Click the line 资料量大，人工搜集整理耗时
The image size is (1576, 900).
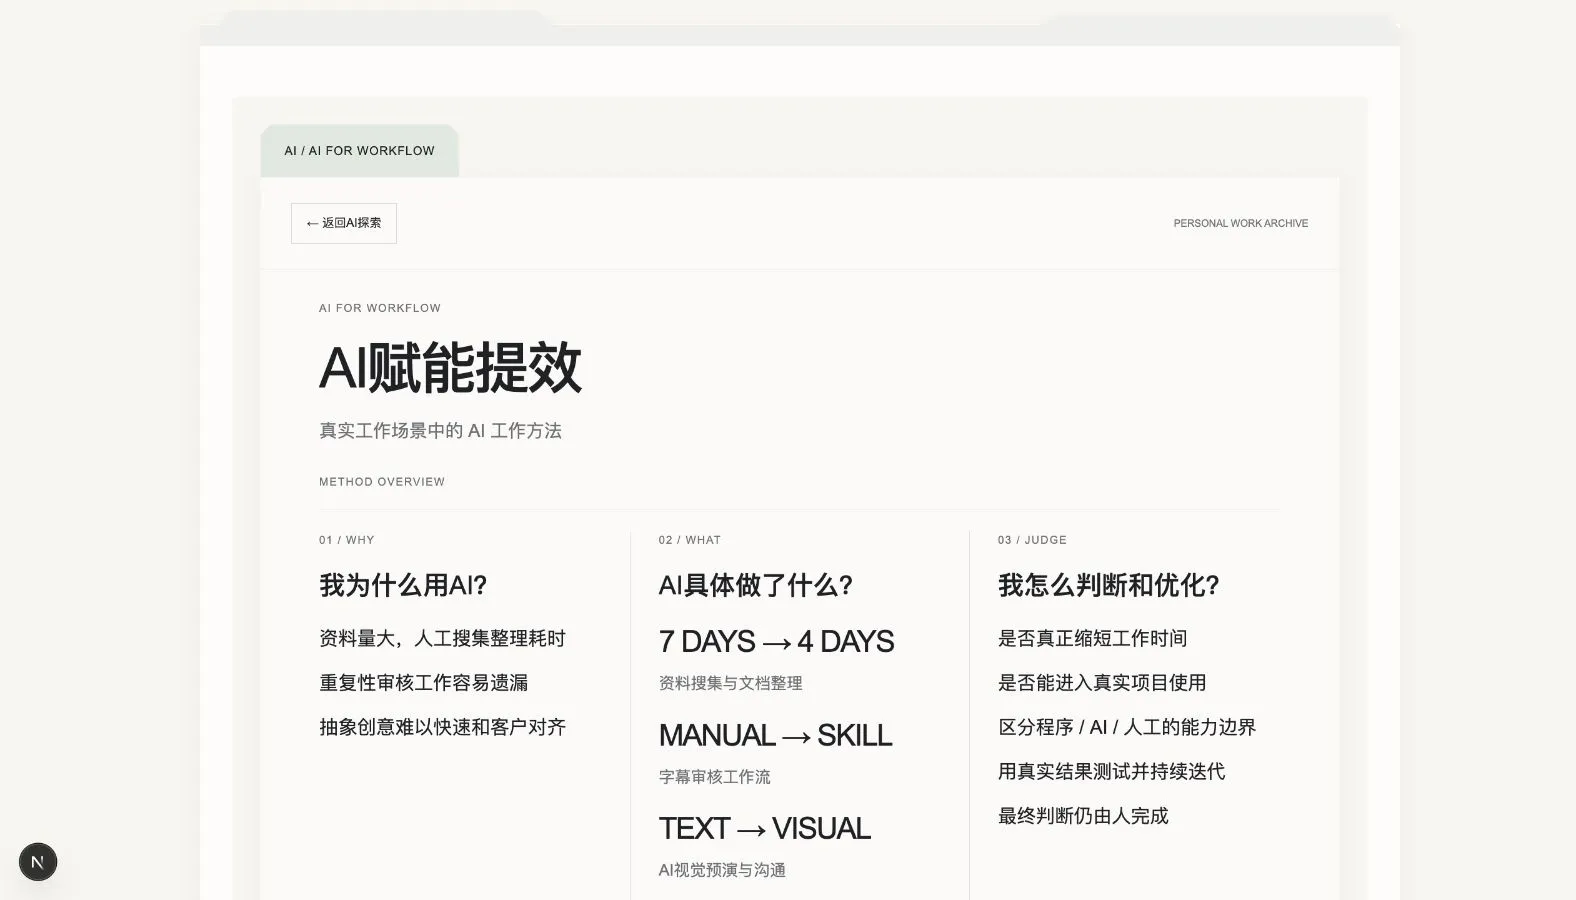(442, 638)
